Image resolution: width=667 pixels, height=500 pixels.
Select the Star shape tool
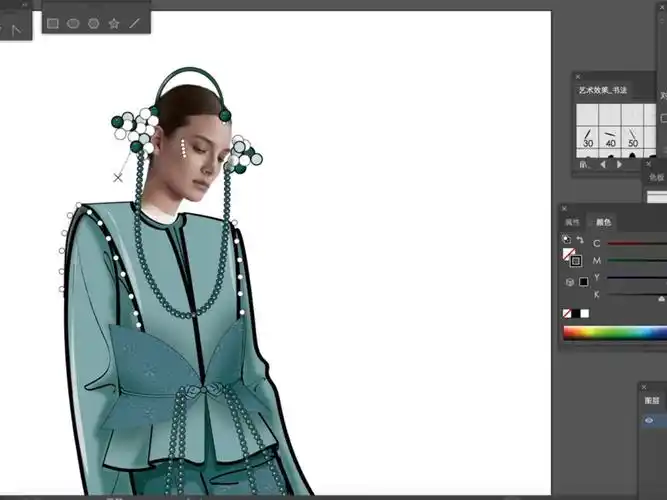pos(114,23)
